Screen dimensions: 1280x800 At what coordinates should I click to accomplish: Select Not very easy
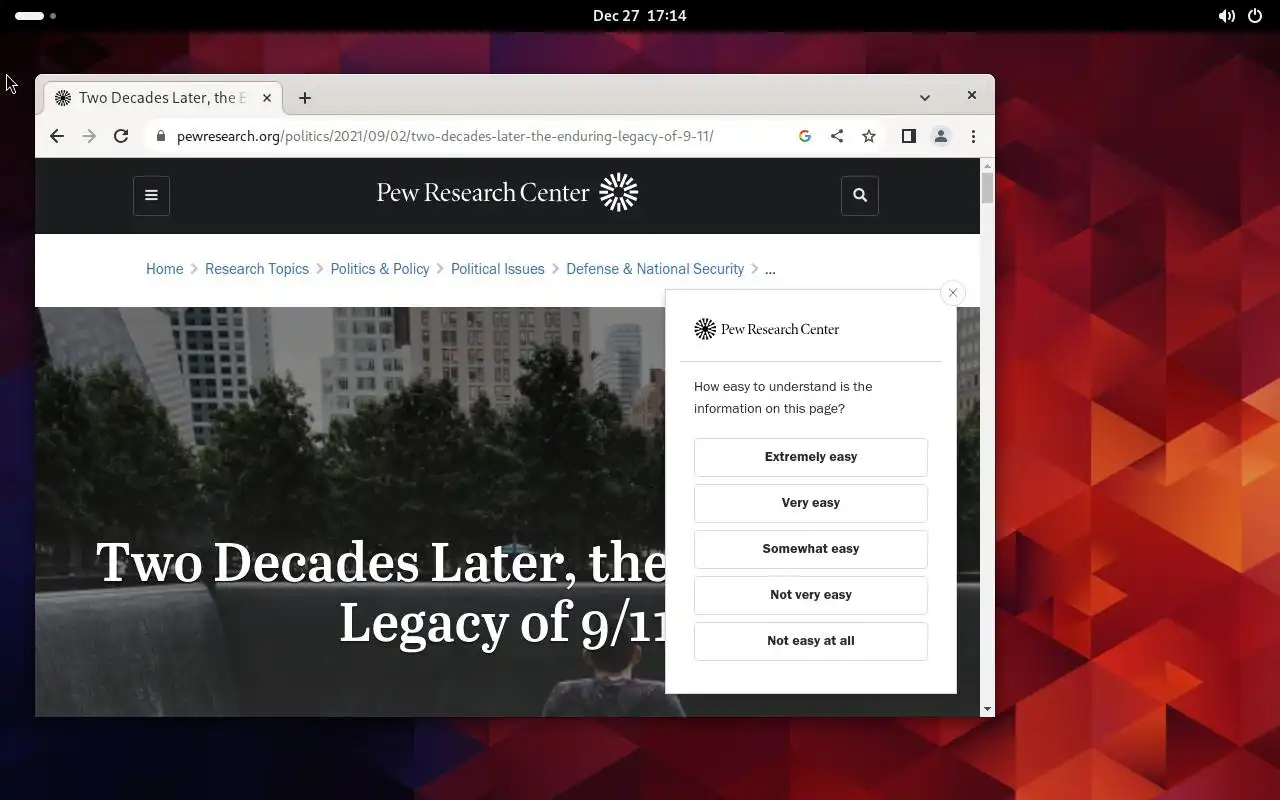pyautogui.click(x=811, y=595)
